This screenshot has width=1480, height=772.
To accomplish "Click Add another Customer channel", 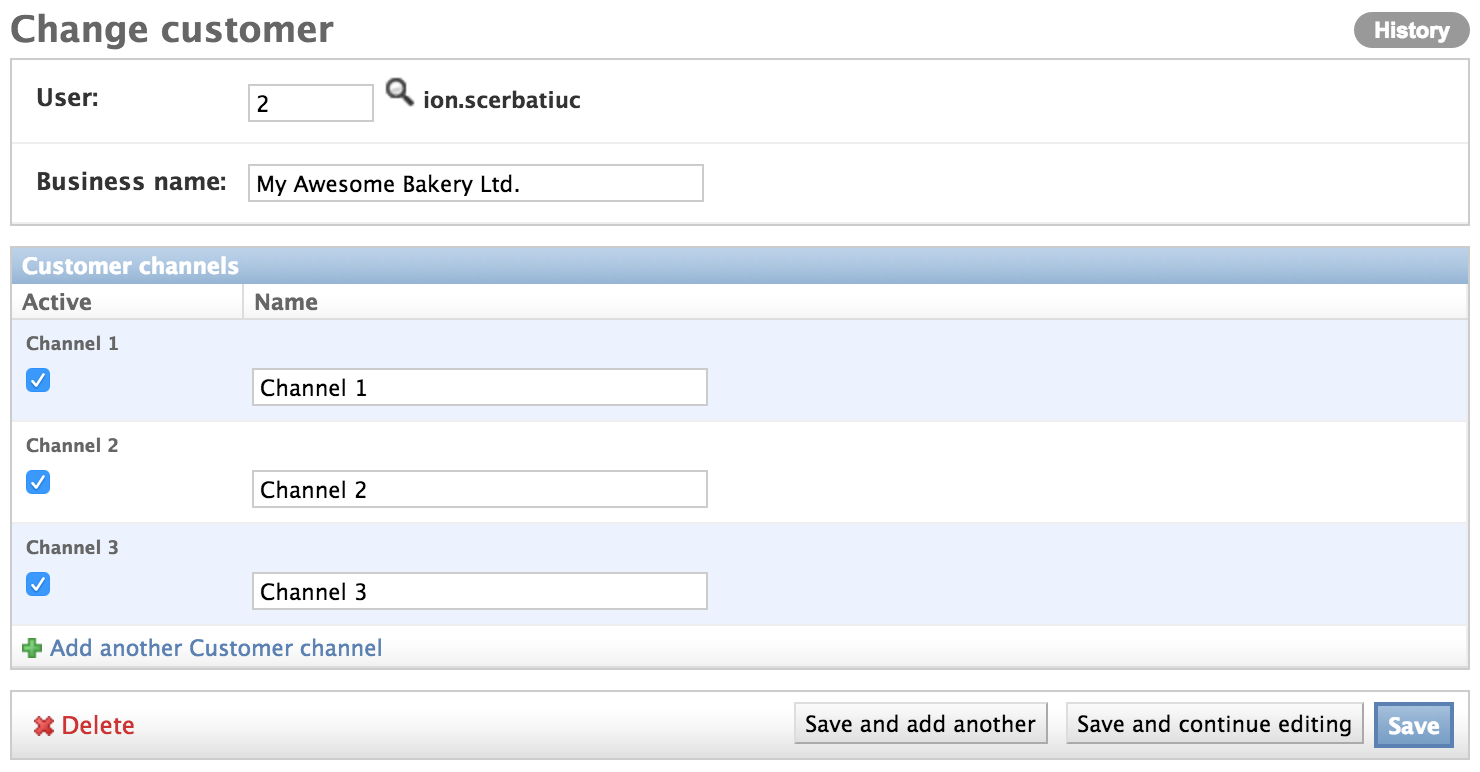I will pos(215,648).
